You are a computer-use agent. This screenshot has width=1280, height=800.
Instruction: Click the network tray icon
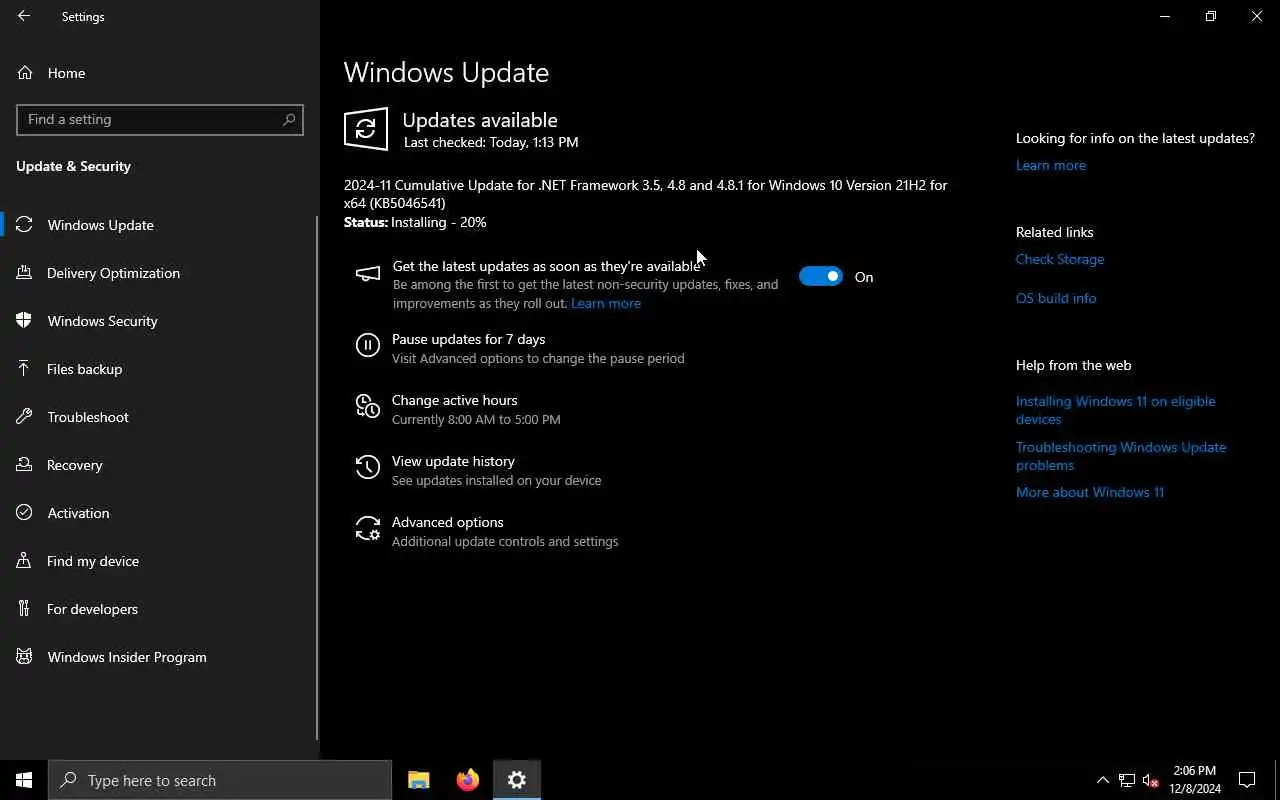(1127, 780)
